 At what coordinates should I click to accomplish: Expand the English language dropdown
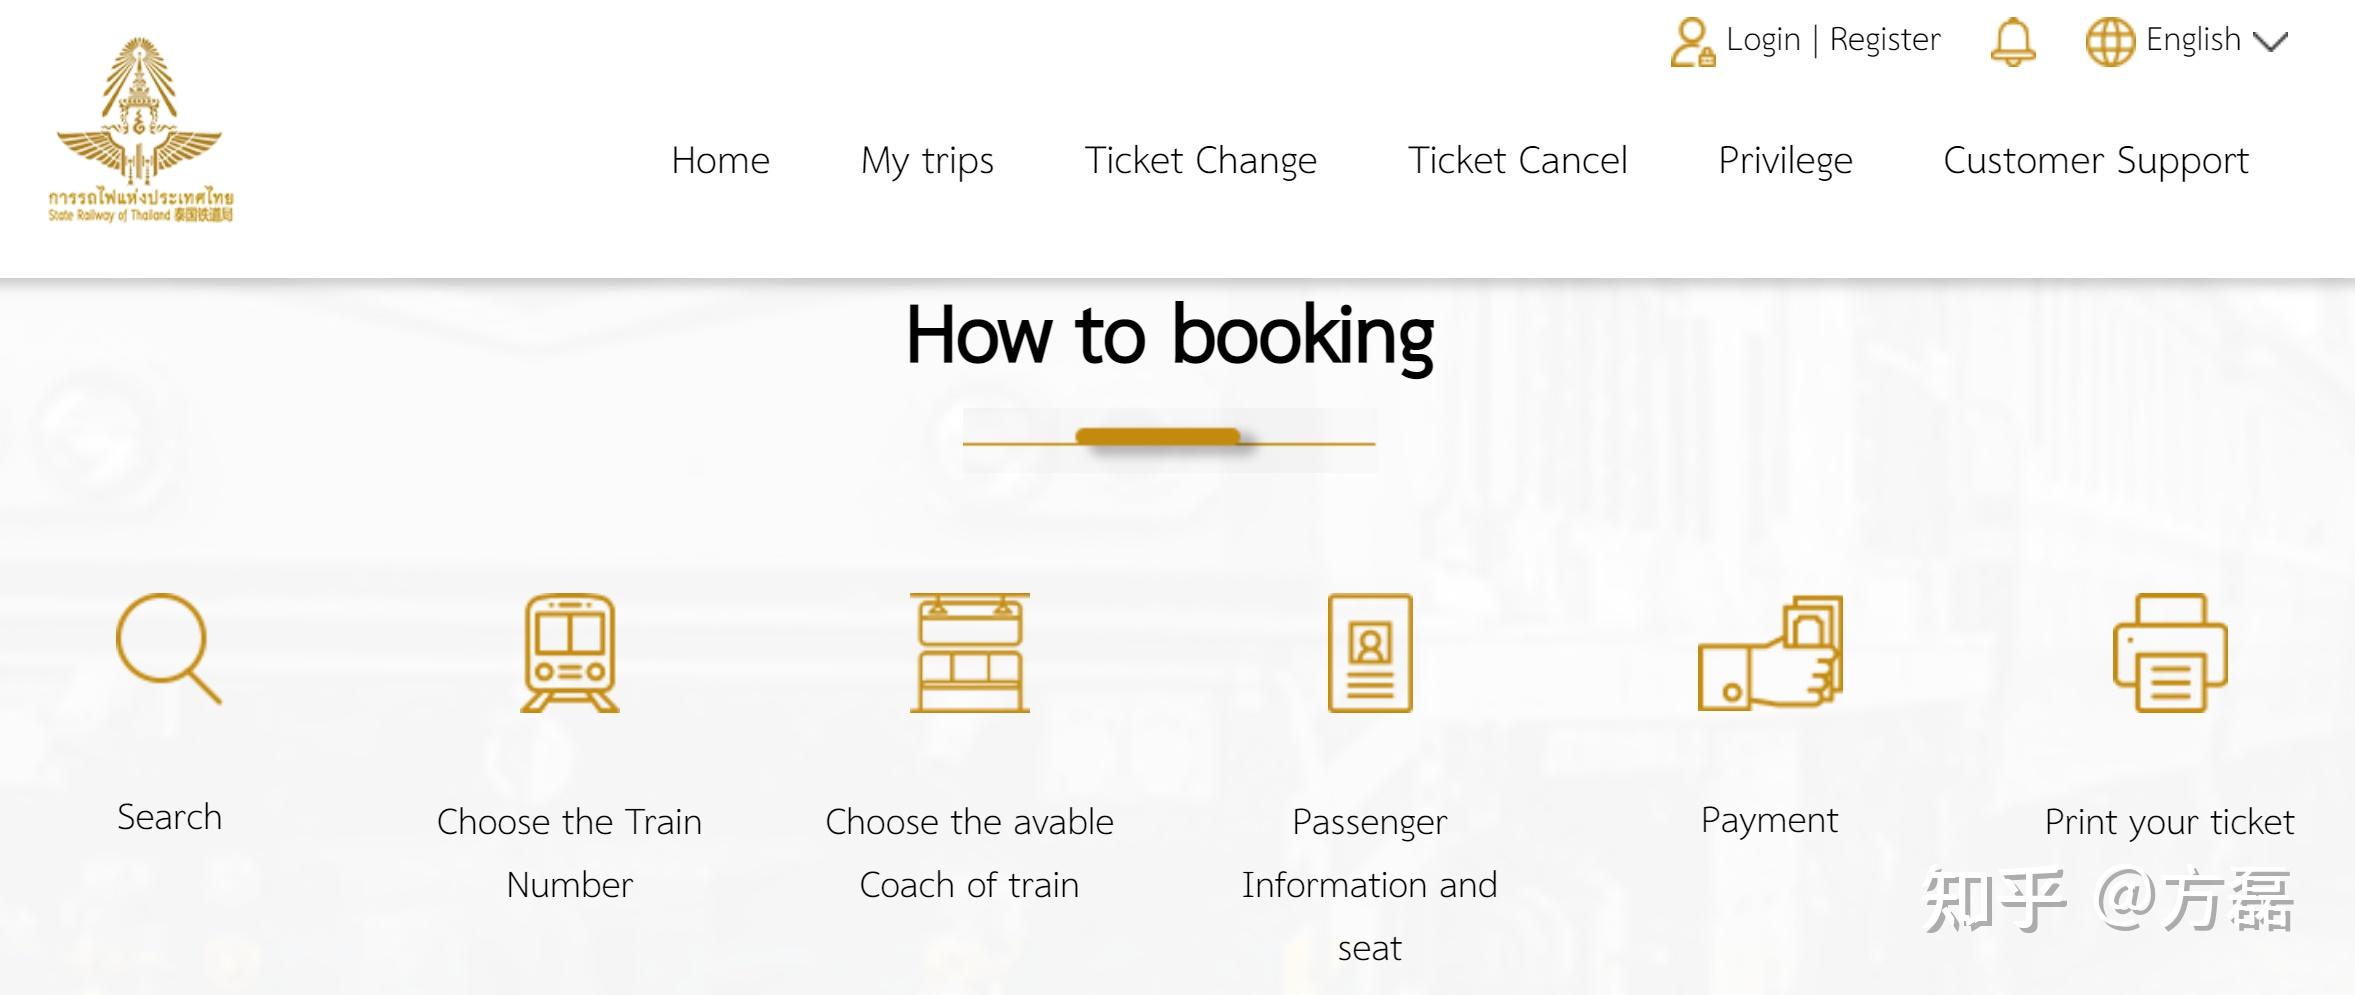click(2193, 40)
